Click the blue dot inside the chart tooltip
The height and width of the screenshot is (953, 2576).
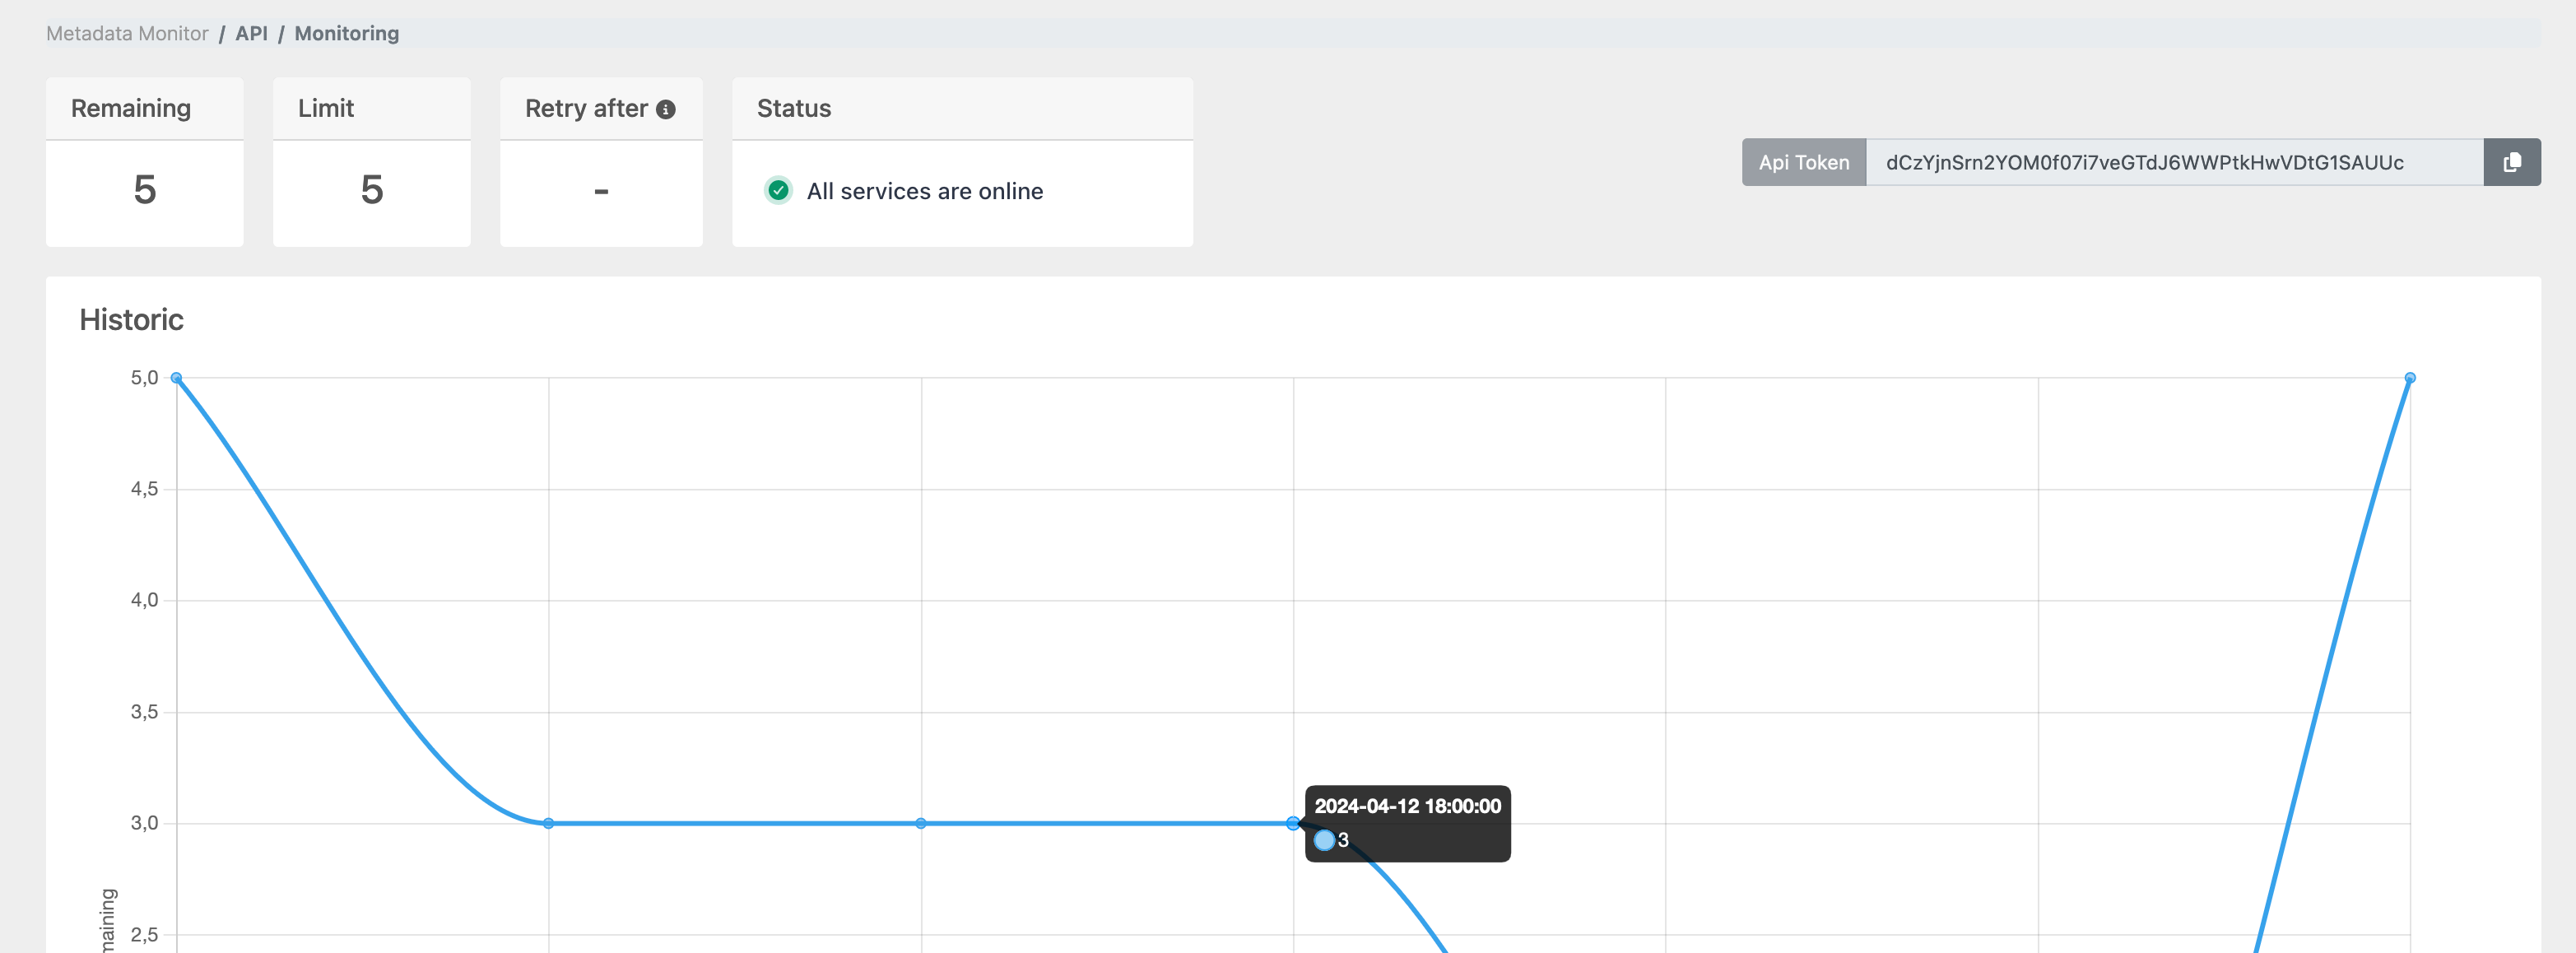tap(1326, 840)
